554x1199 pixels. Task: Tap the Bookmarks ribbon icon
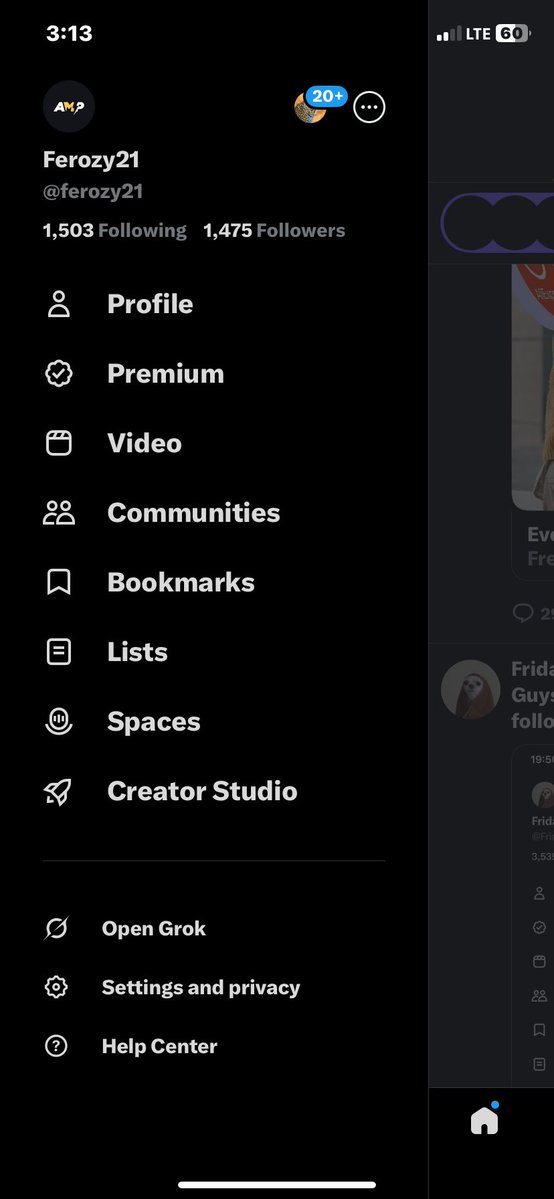tap(59, 583)
